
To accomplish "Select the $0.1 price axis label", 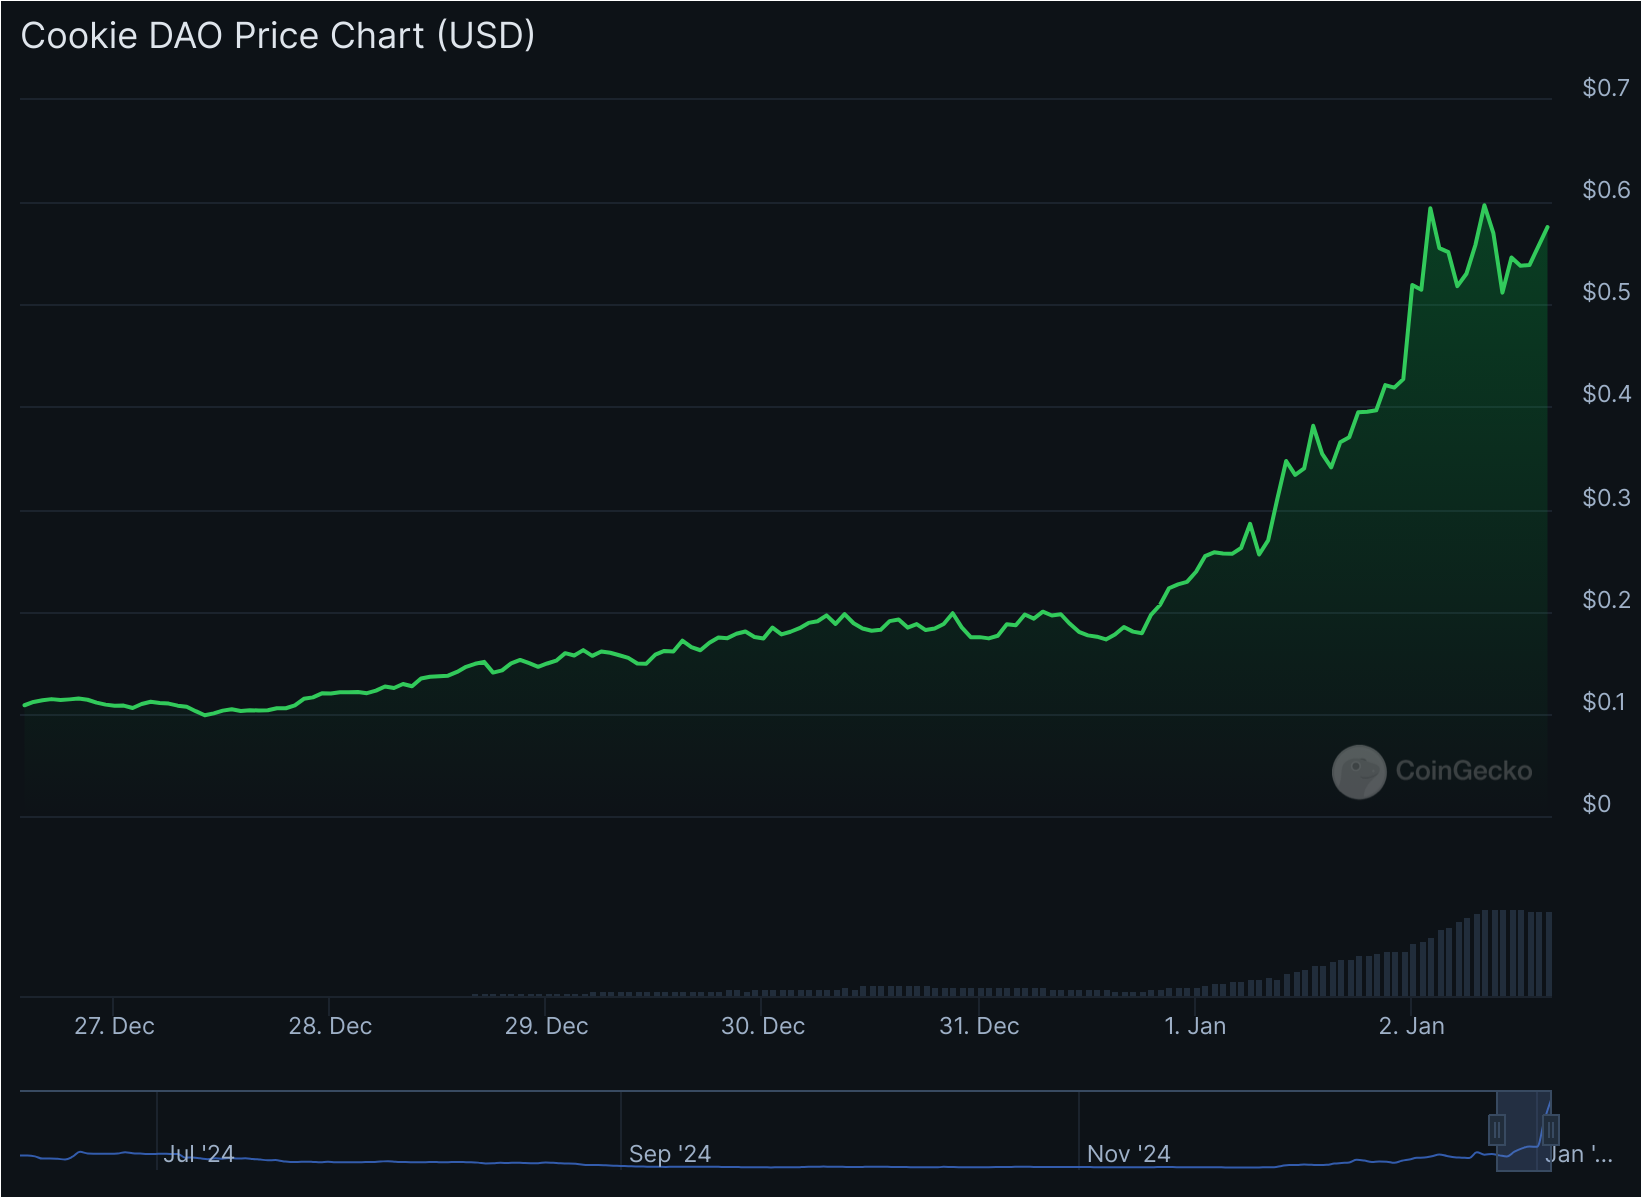I will point(1606,702).
